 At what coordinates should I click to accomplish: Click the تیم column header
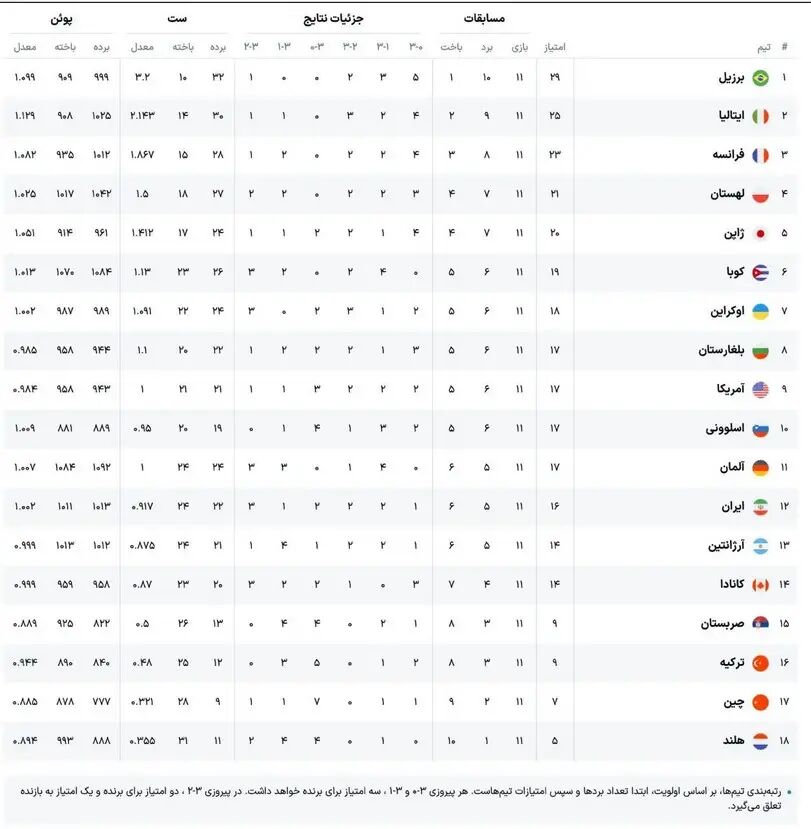(763, 47)
